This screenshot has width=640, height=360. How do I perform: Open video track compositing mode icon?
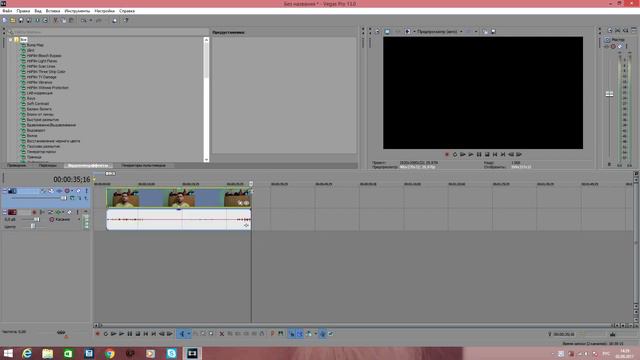click(x=73, y=198)
